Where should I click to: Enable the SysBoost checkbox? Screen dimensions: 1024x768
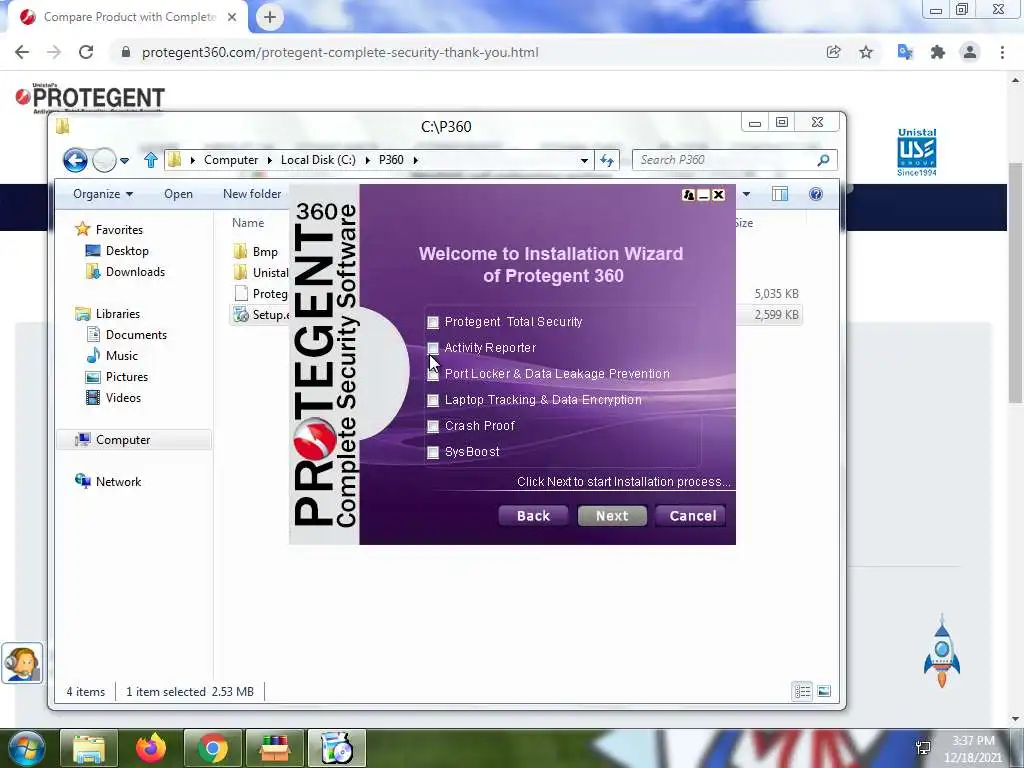[433, 452]
